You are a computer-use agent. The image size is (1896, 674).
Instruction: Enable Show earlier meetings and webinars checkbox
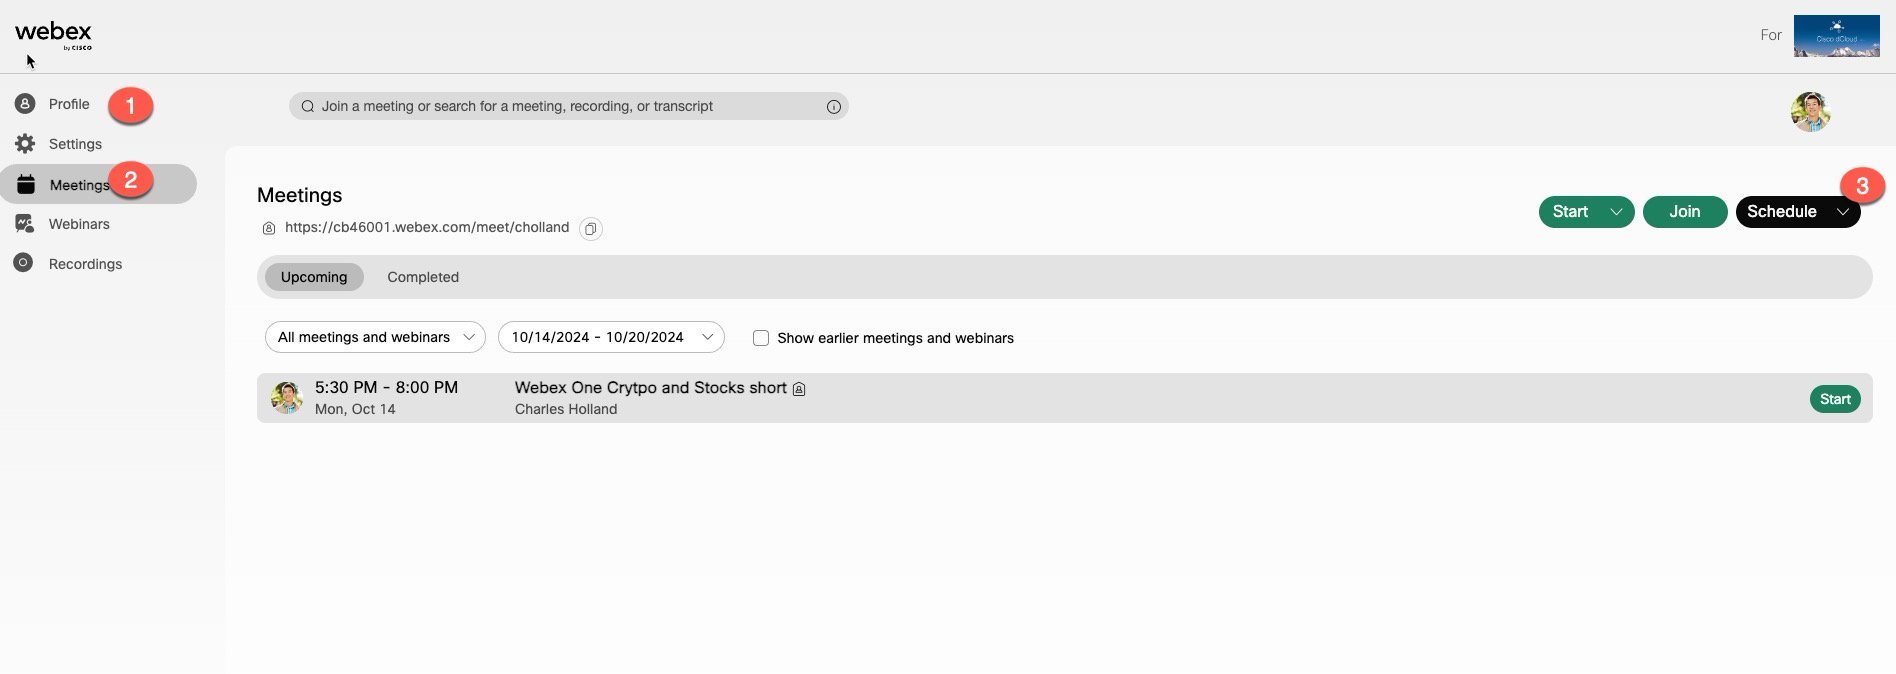tap(761, 338)
